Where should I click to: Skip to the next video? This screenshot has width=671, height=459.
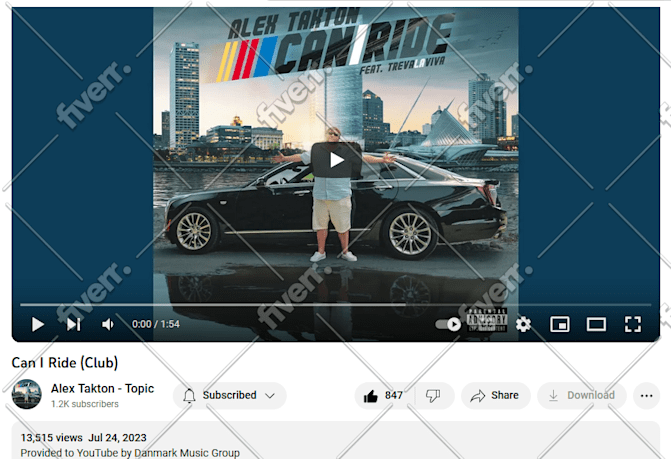pyautogui.click(x=74, y=324)
